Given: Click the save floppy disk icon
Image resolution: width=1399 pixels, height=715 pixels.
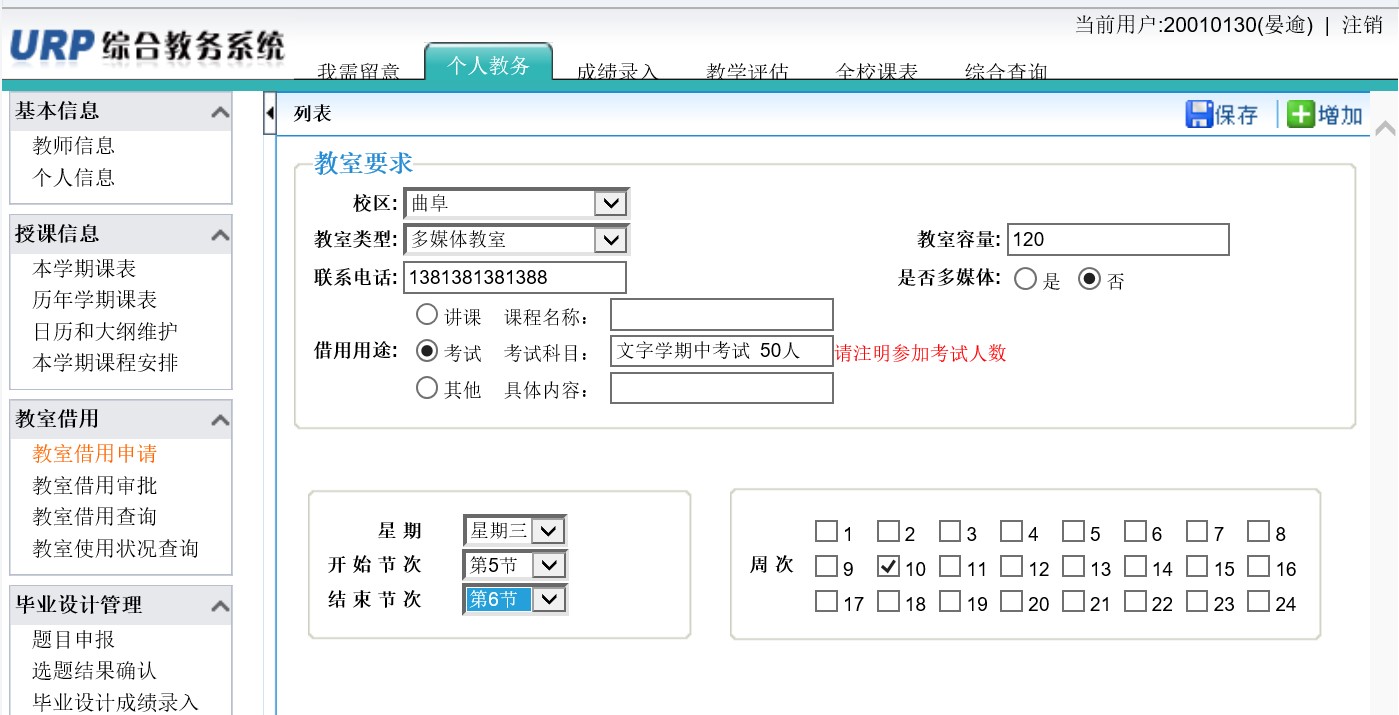Looking at the screenshot, I should coord(1198,114).
